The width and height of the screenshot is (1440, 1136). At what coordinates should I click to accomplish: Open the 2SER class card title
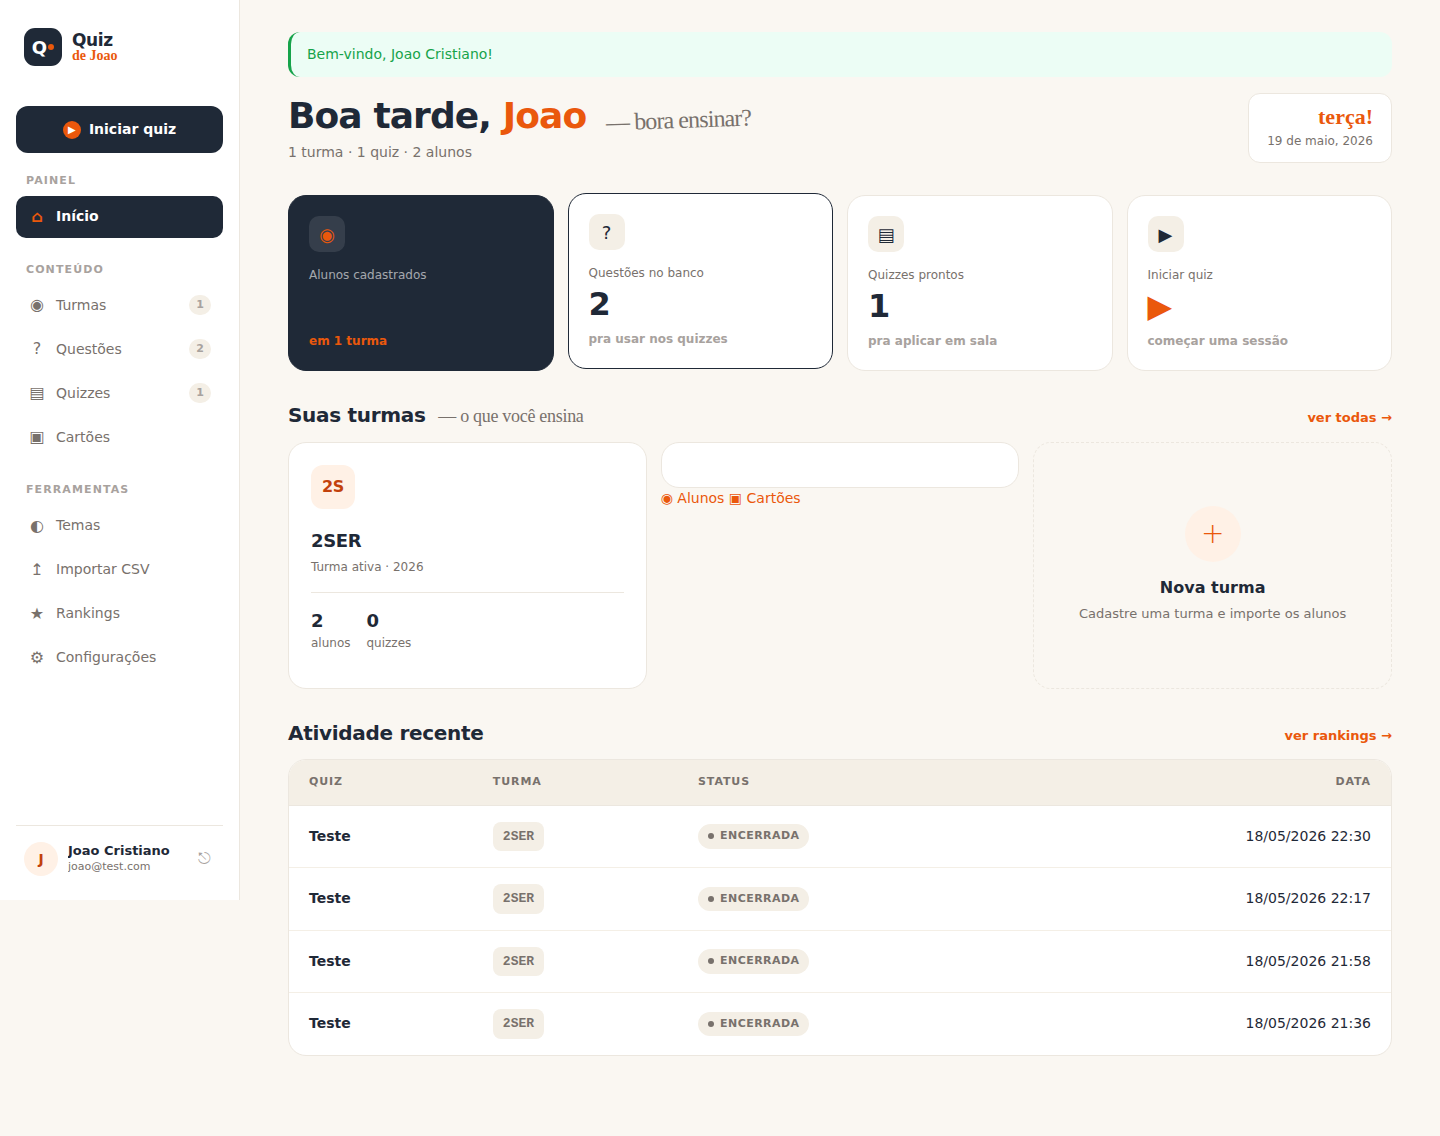[x=336, y=541]
